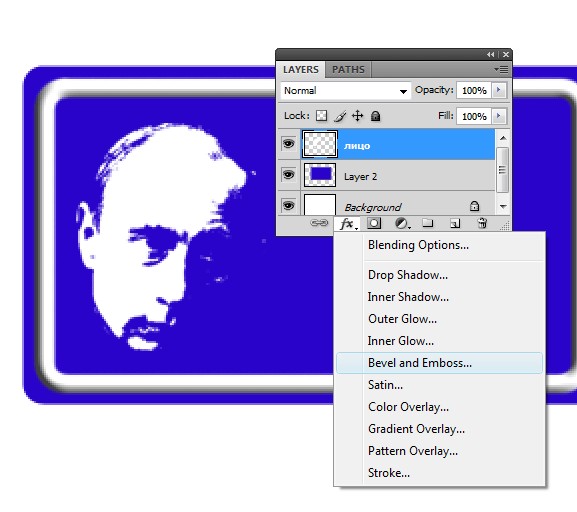Click the Background layer thumbnail
Viewport: 577px width, 512px height.
tap(320, 205)
